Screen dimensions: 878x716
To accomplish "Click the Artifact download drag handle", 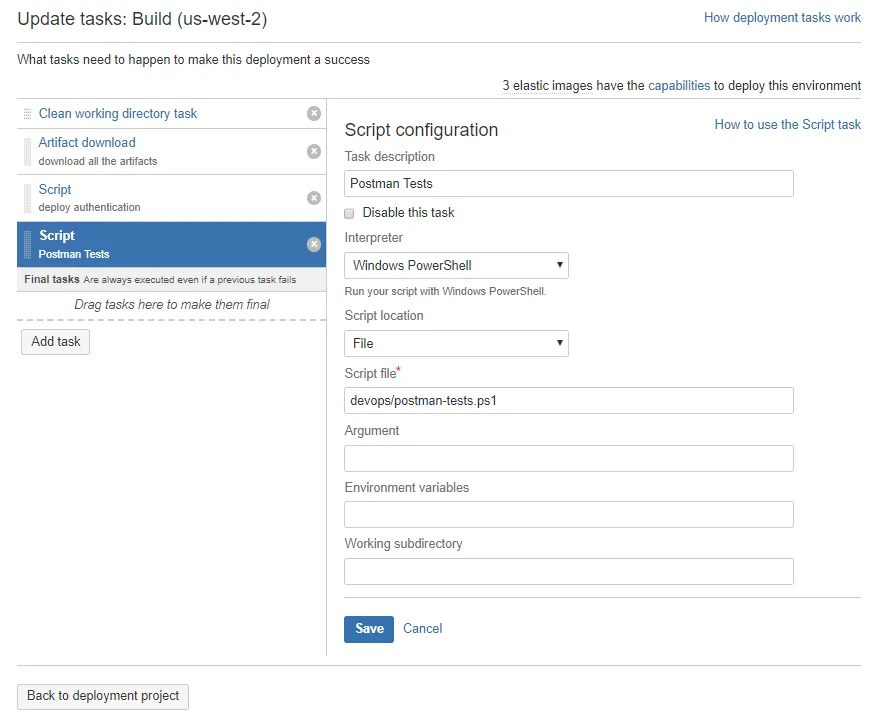I will pyautogui.click(x=27, y=152).
